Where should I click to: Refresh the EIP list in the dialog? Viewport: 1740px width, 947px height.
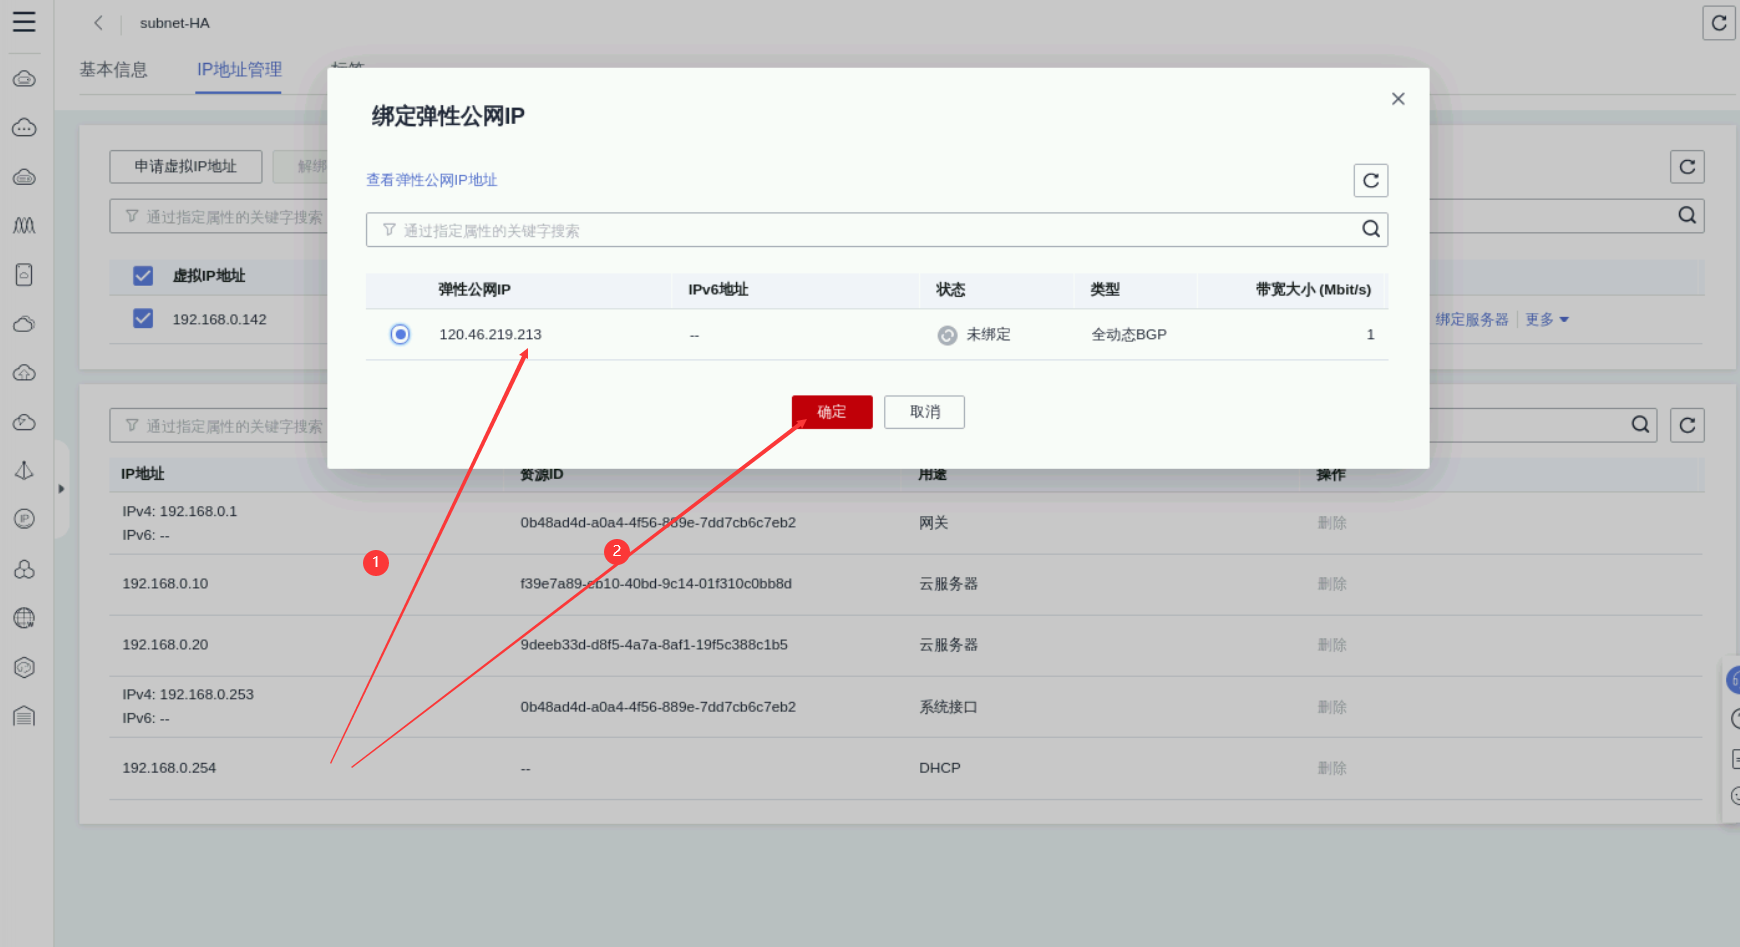point(1371,181)
